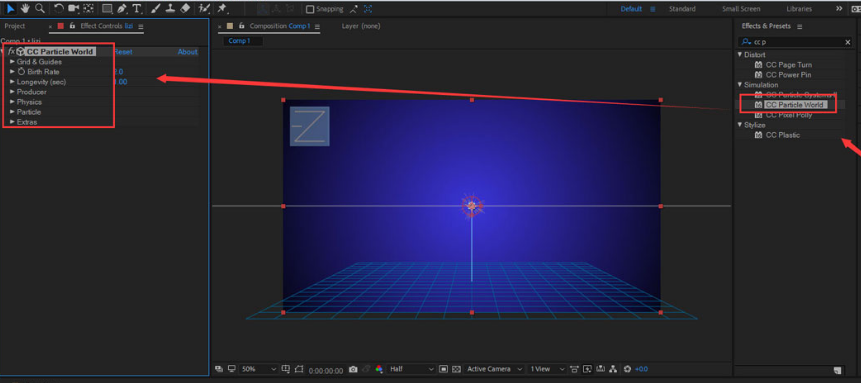The image size is (861, 383).
Task: Expand the Birth Rate property
Action: pyautogui.click(x=12, y=71)
